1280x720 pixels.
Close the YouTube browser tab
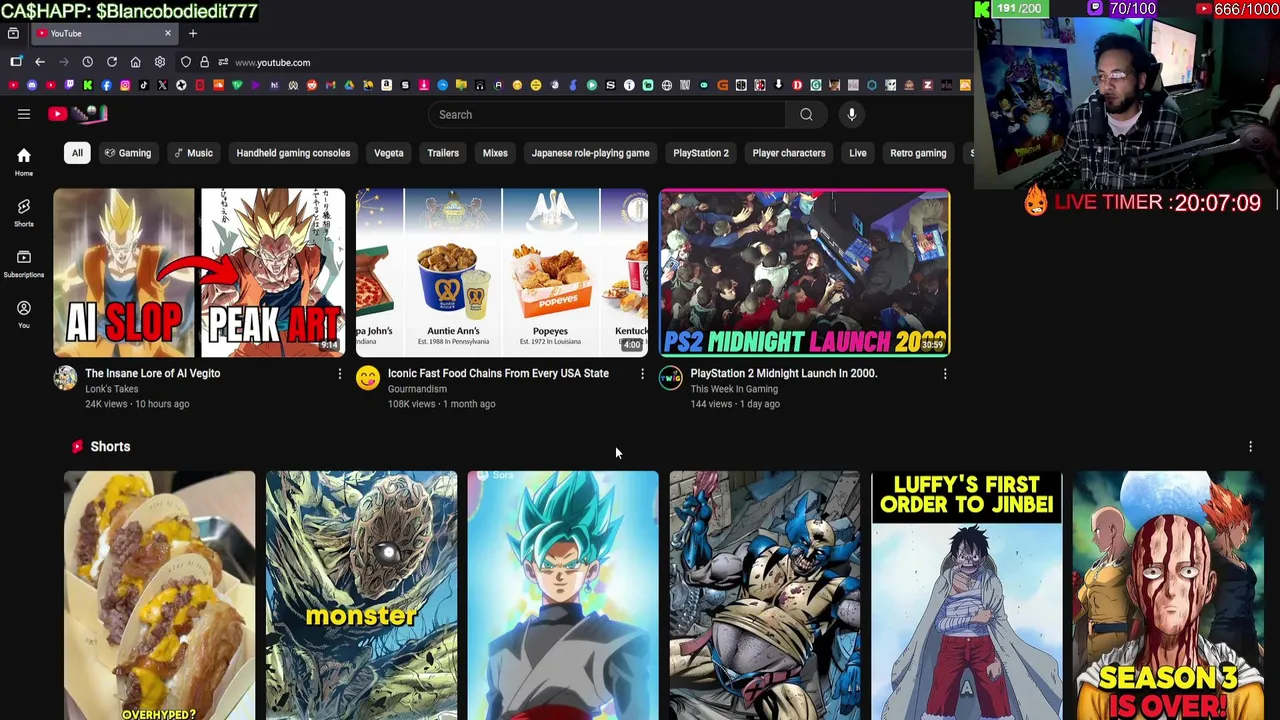(167, 33)
